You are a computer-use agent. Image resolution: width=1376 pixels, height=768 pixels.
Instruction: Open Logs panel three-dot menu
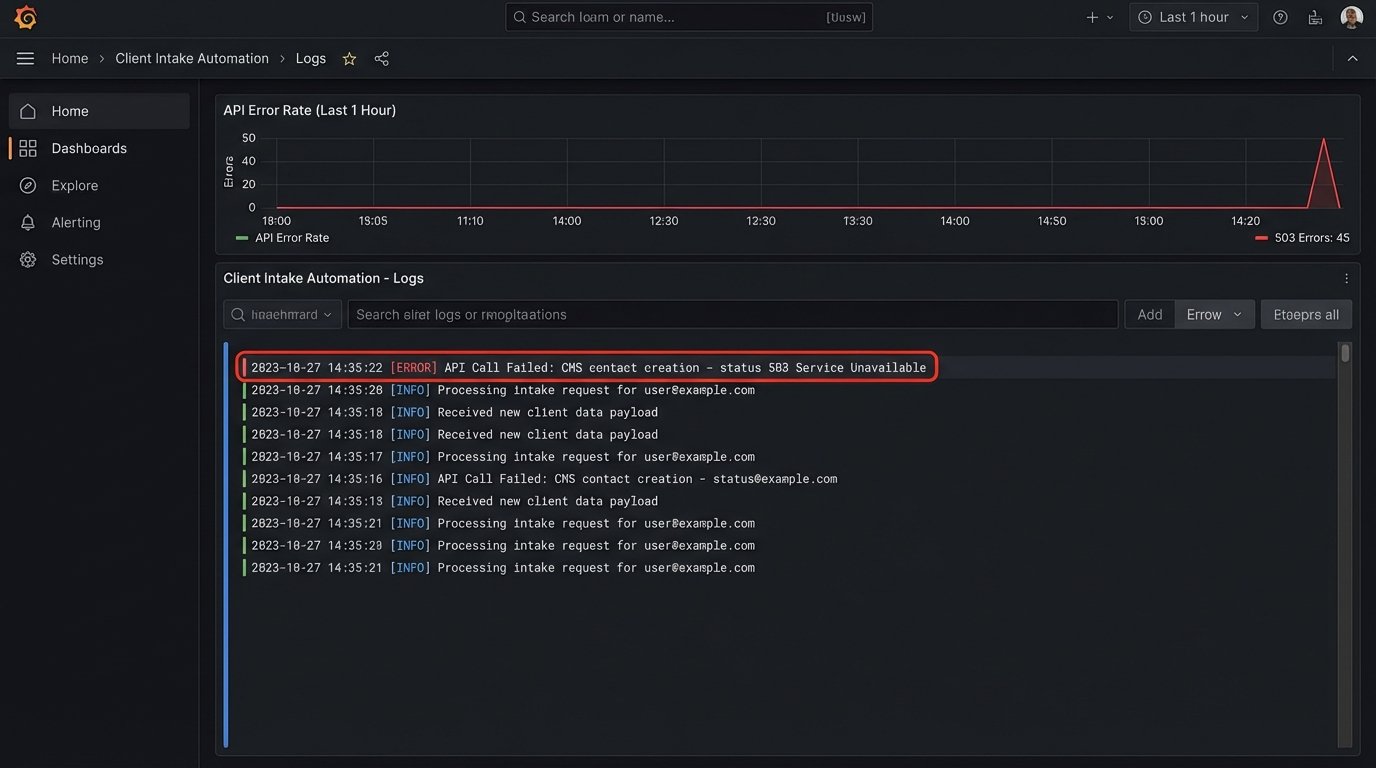[x=1346, y=279]
